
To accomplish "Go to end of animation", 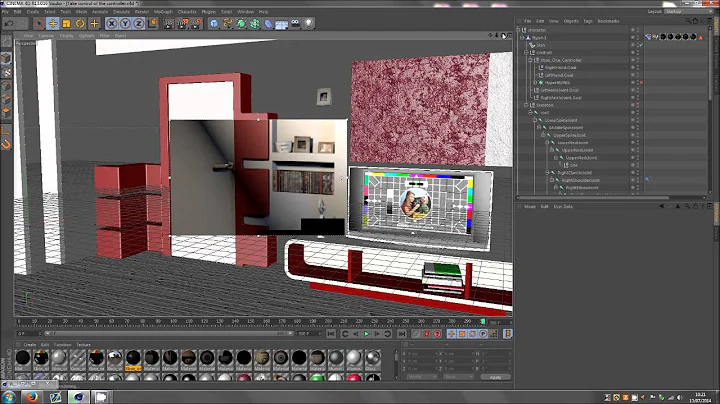I will [x=401, y=334].
